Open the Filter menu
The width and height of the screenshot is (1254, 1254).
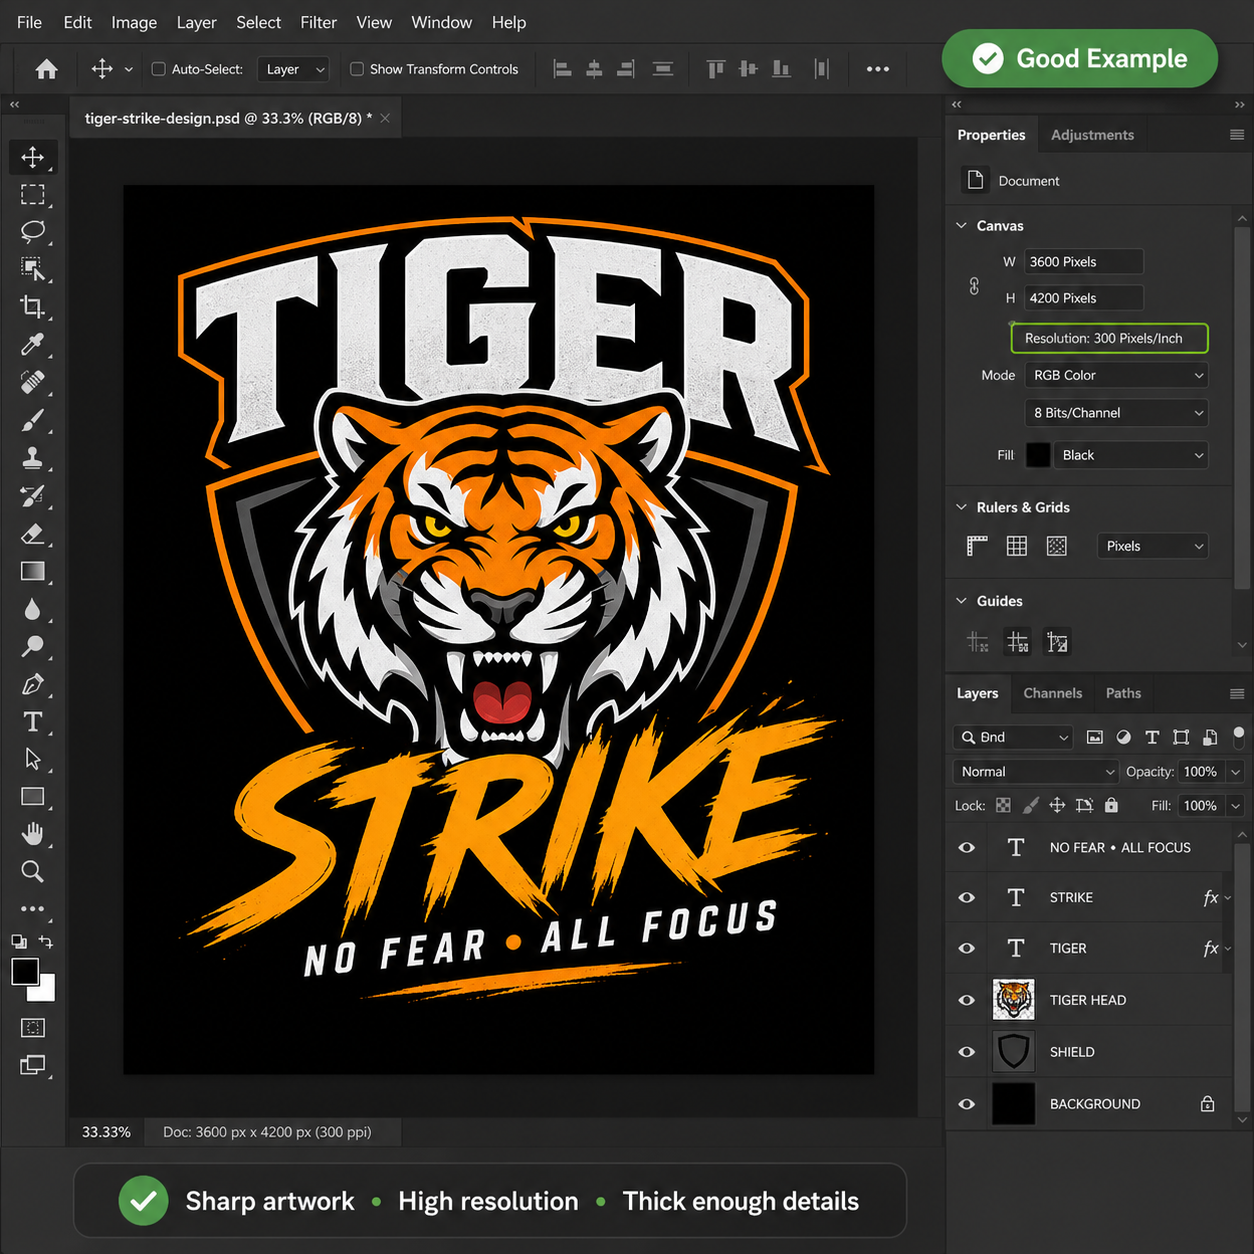pos(318,22)
